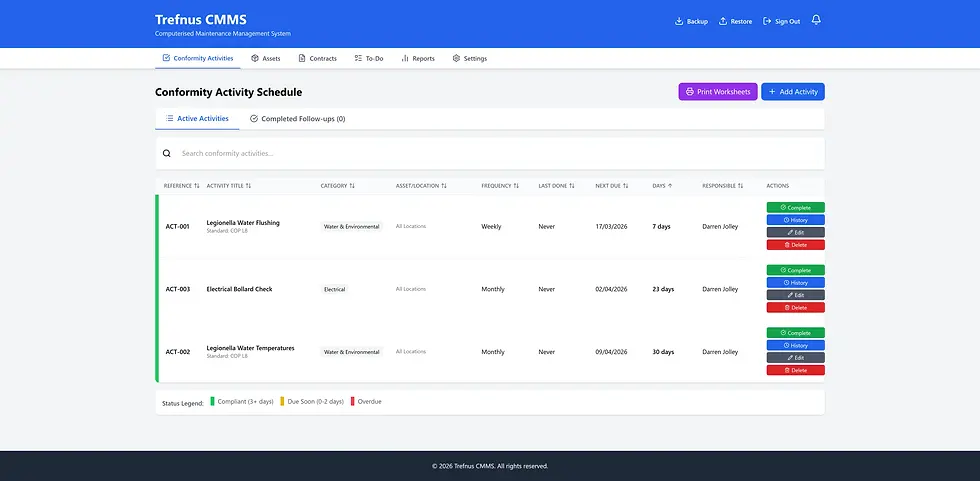Screen dimensions: 980x481
Task: Click the document icon beside Contracts
Action: (x=302, y=58)
